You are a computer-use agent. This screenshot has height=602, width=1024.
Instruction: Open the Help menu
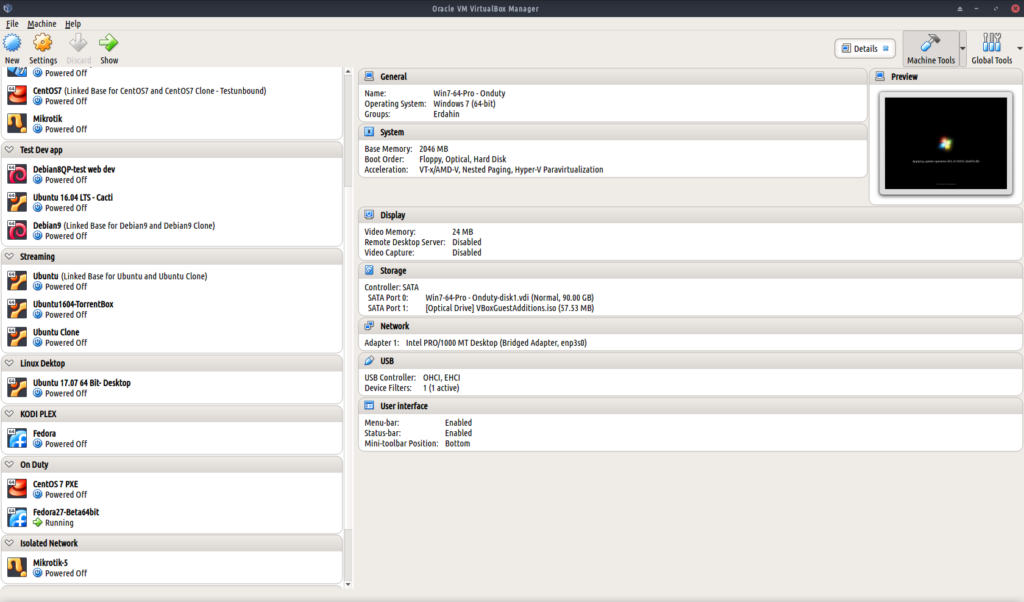(x=72, y=24)
